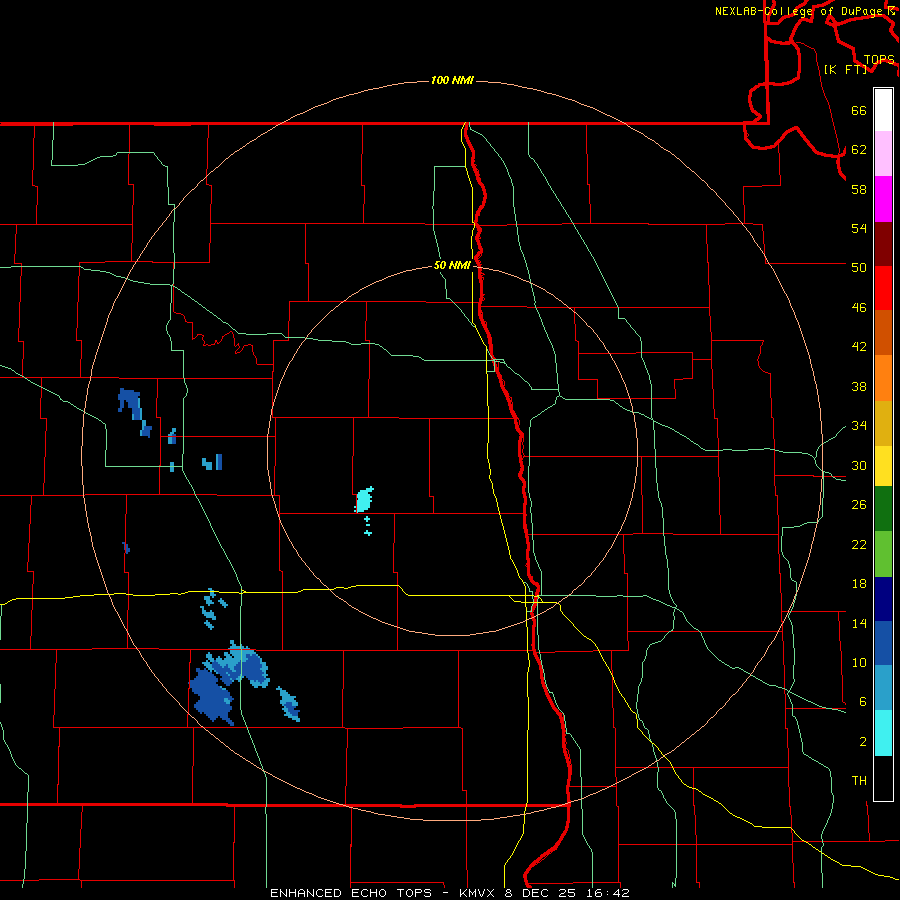Pick the dark orange legend swatch
This screenshot has height=900, width=900.
(x=883, y=333)
